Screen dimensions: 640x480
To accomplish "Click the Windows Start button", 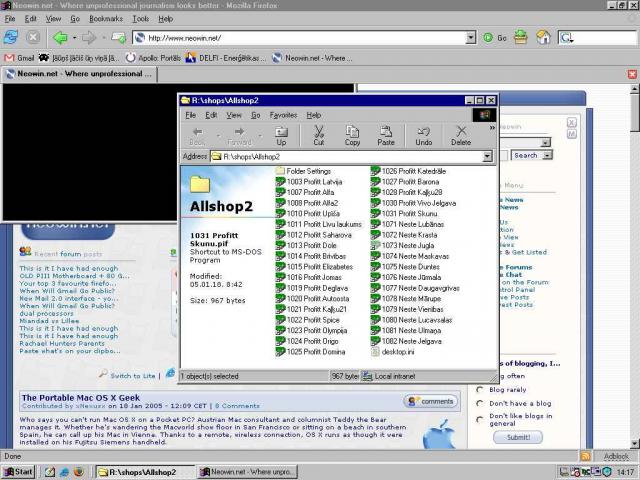I will 18,471.
